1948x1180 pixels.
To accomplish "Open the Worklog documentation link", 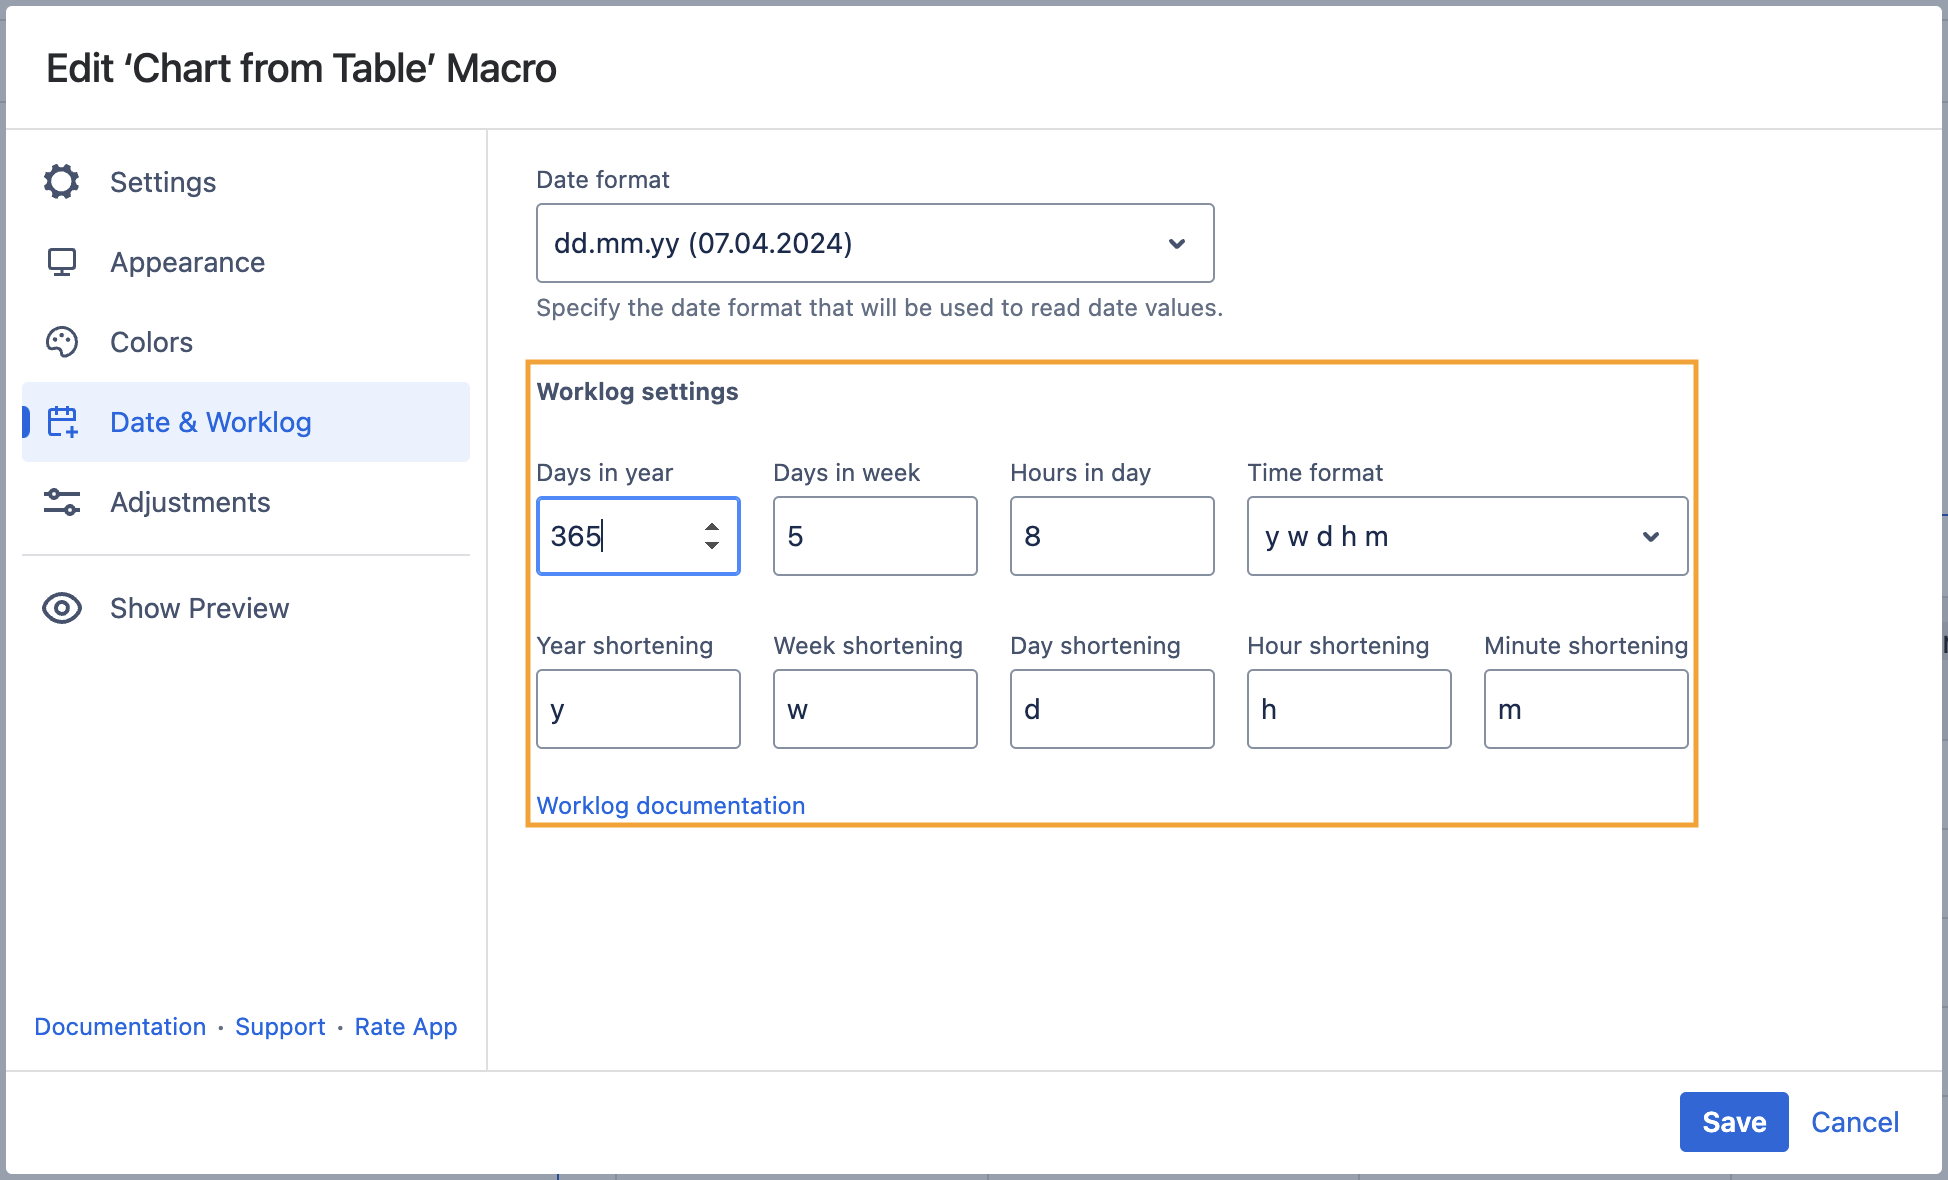I will [670, 805].
